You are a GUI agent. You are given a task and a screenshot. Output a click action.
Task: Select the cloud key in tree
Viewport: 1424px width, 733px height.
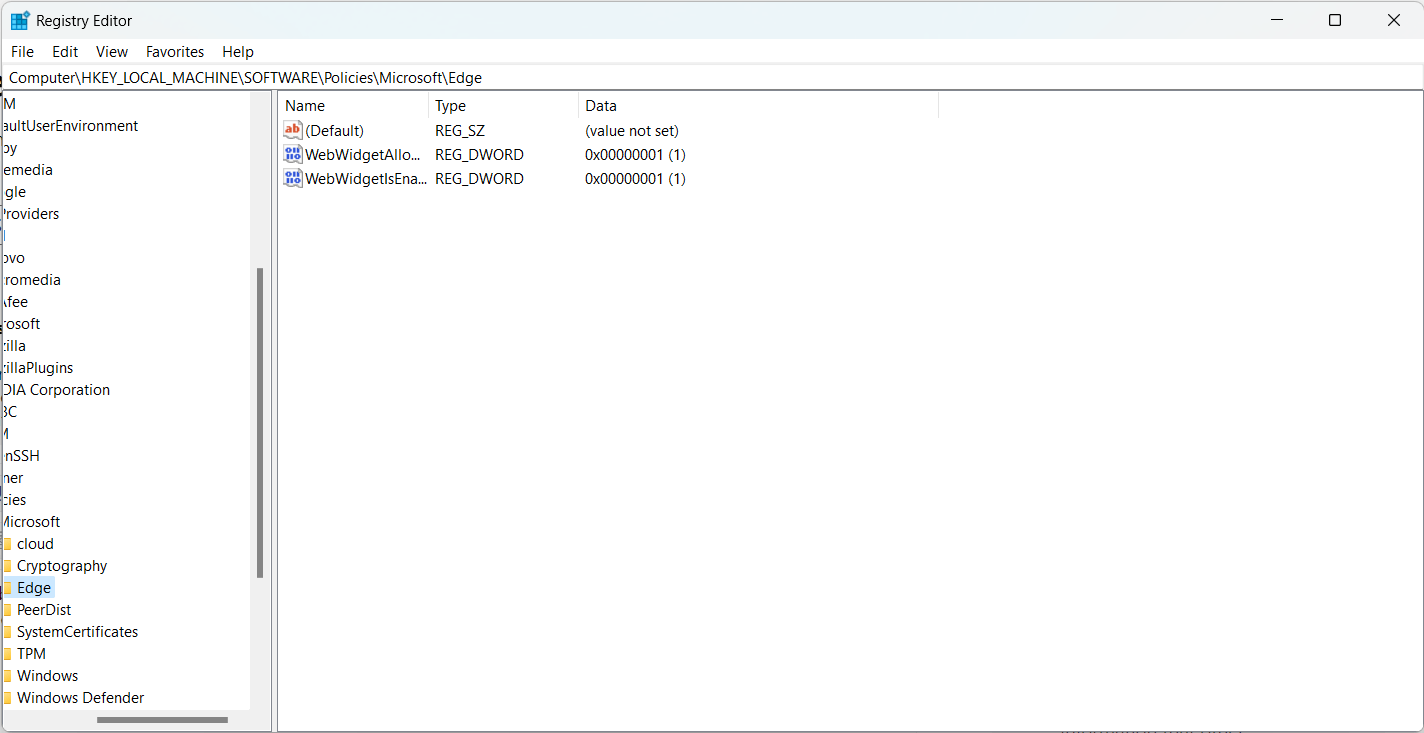coord(35,544)
